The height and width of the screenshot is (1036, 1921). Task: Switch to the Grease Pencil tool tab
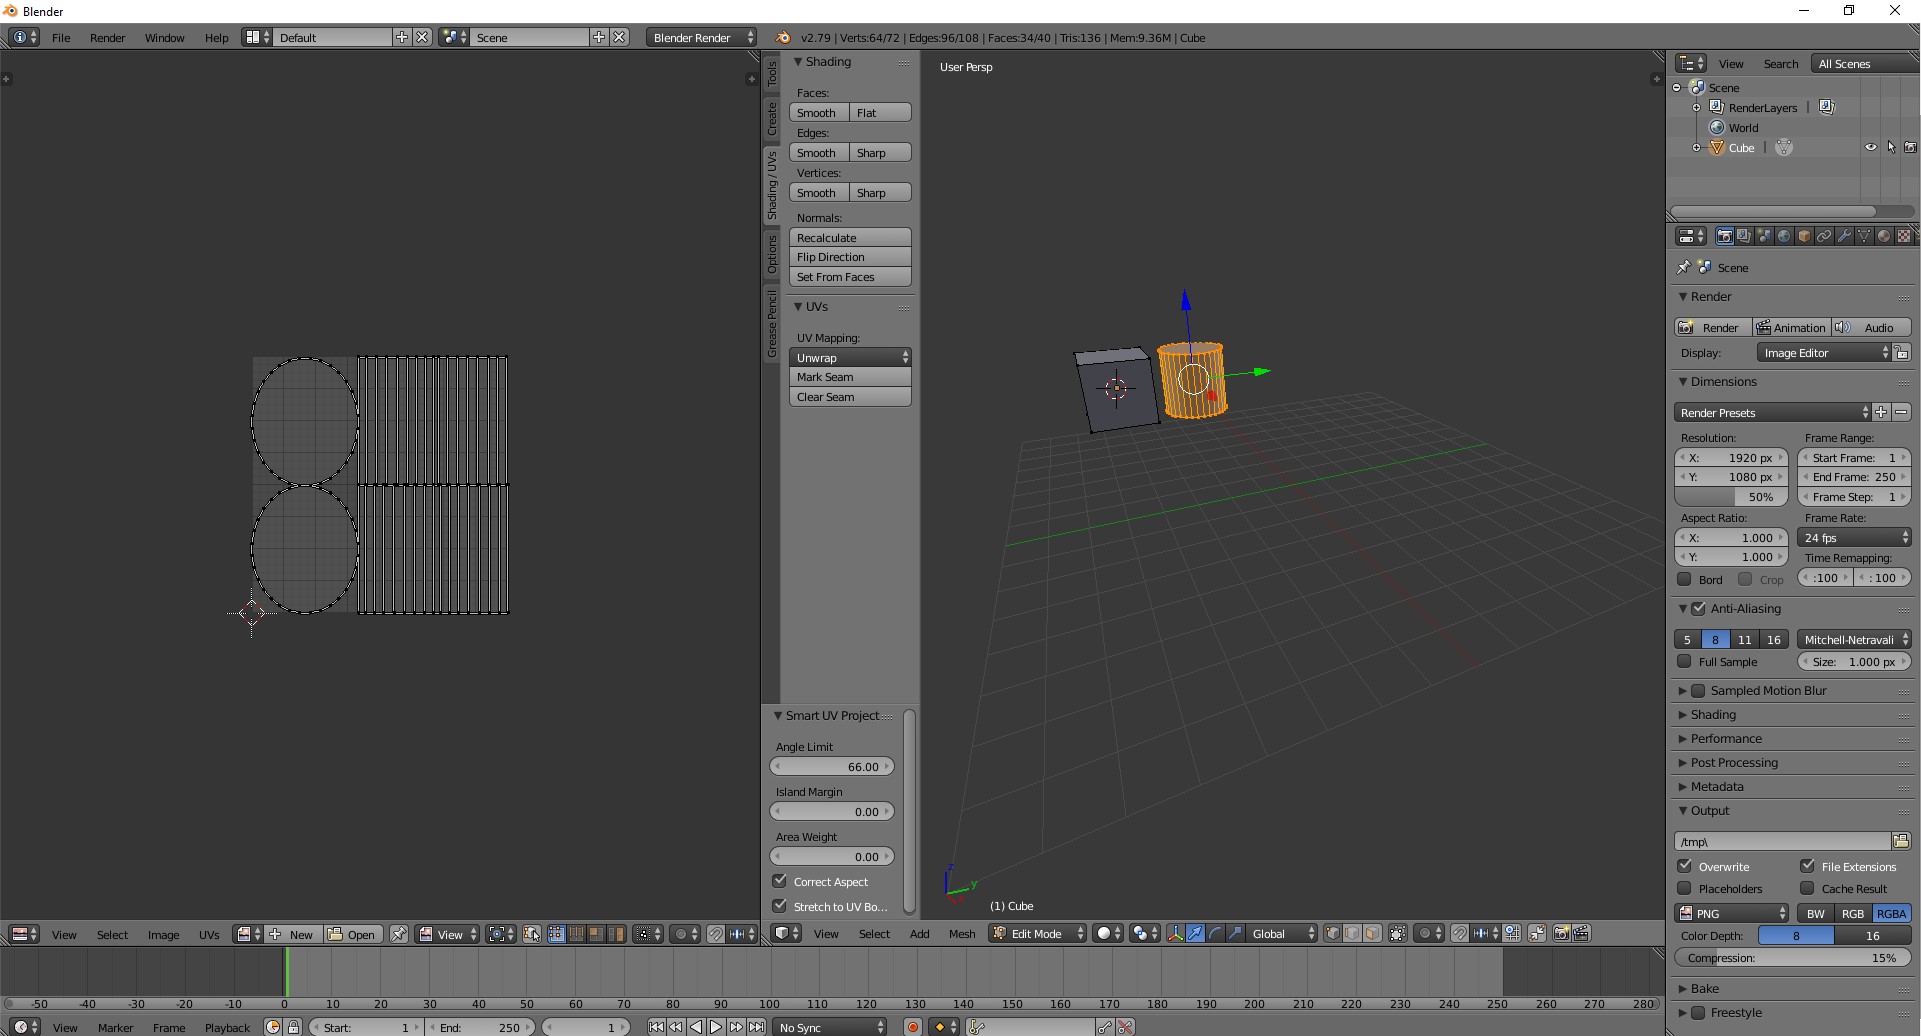772,324
